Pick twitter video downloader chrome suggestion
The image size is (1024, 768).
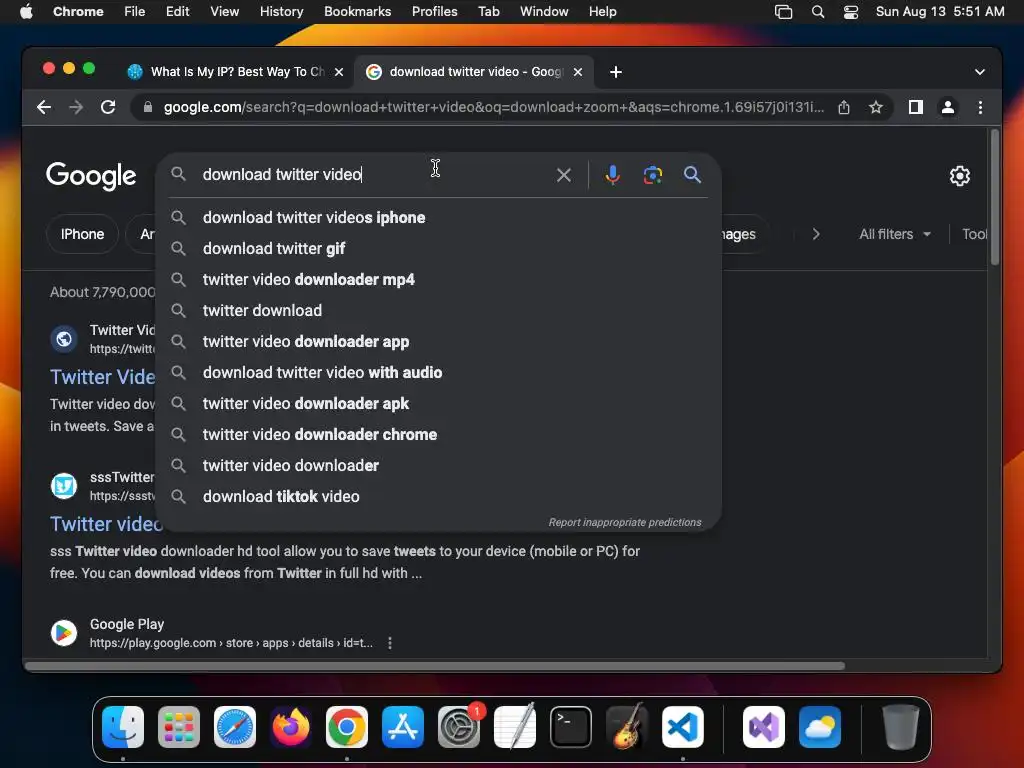click(x=438, y=435)
